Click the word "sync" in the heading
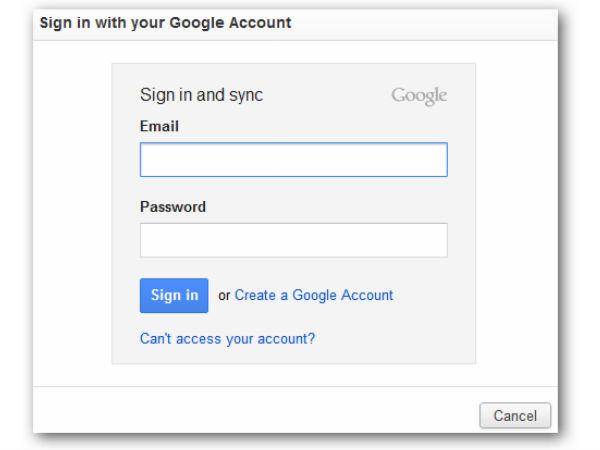 [246, 96]
